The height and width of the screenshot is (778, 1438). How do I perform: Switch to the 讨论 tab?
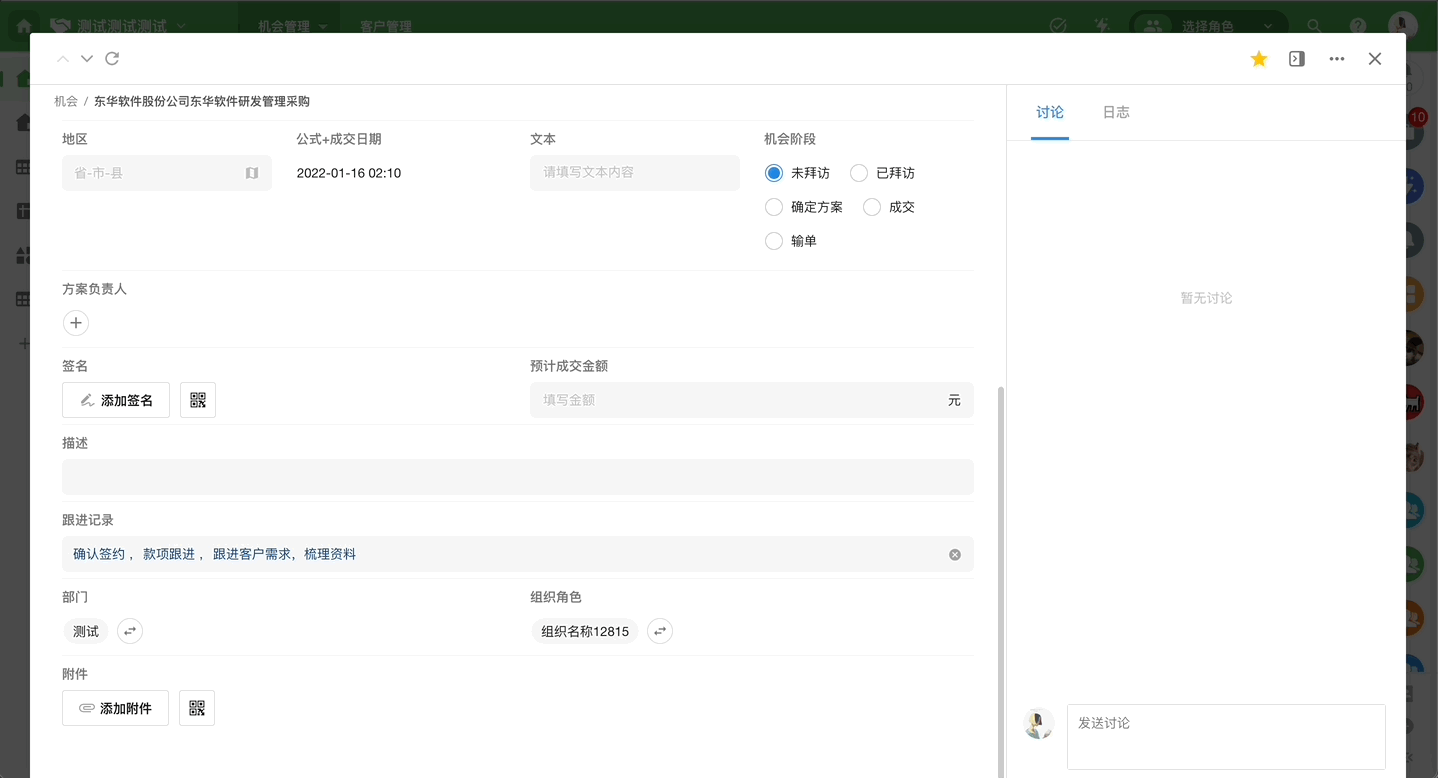tap(1050, 112)
